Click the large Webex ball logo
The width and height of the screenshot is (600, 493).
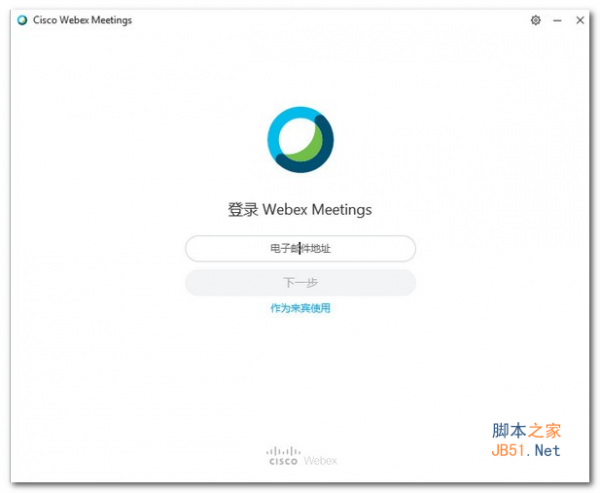click(300, 139)
